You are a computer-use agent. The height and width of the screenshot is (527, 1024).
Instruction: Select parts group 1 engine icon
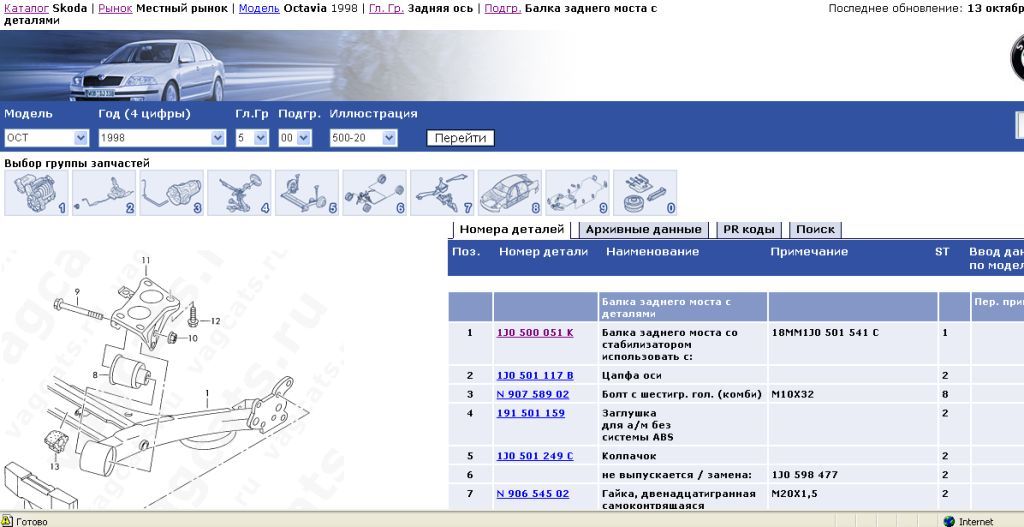pos(36,193)
